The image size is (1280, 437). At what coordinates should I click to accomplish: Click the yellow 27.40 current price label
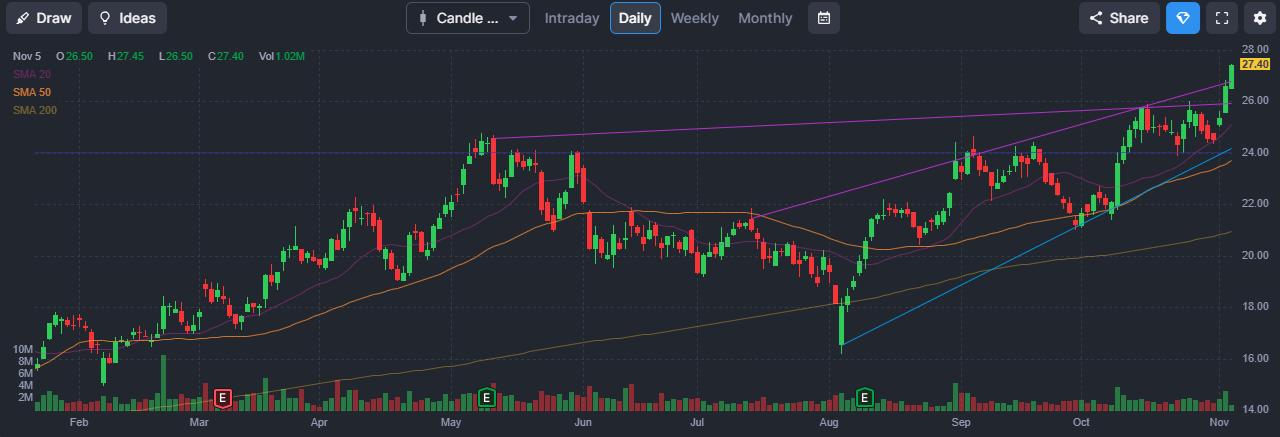click(x=1255, y=64)
